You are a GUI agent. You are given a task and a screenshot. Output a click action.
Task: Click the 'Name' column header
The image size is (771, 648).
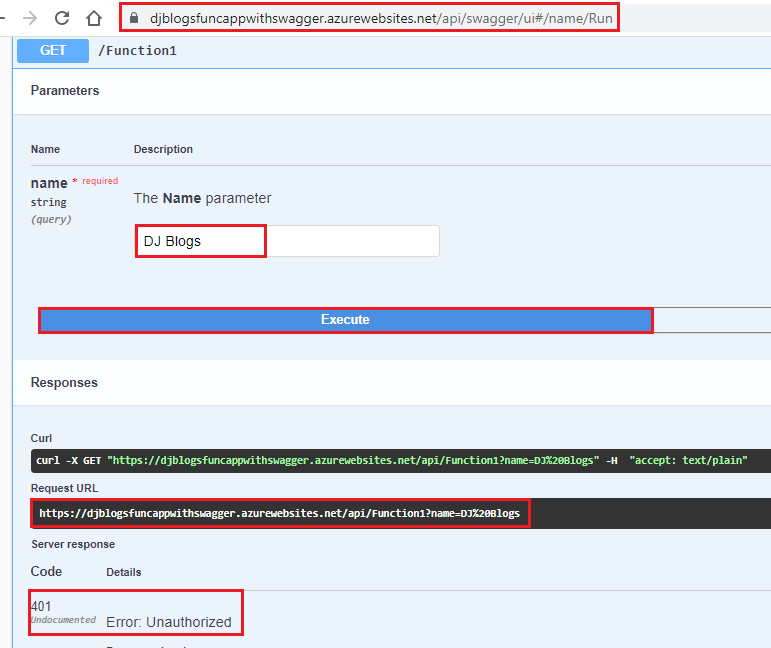point(45,149)
